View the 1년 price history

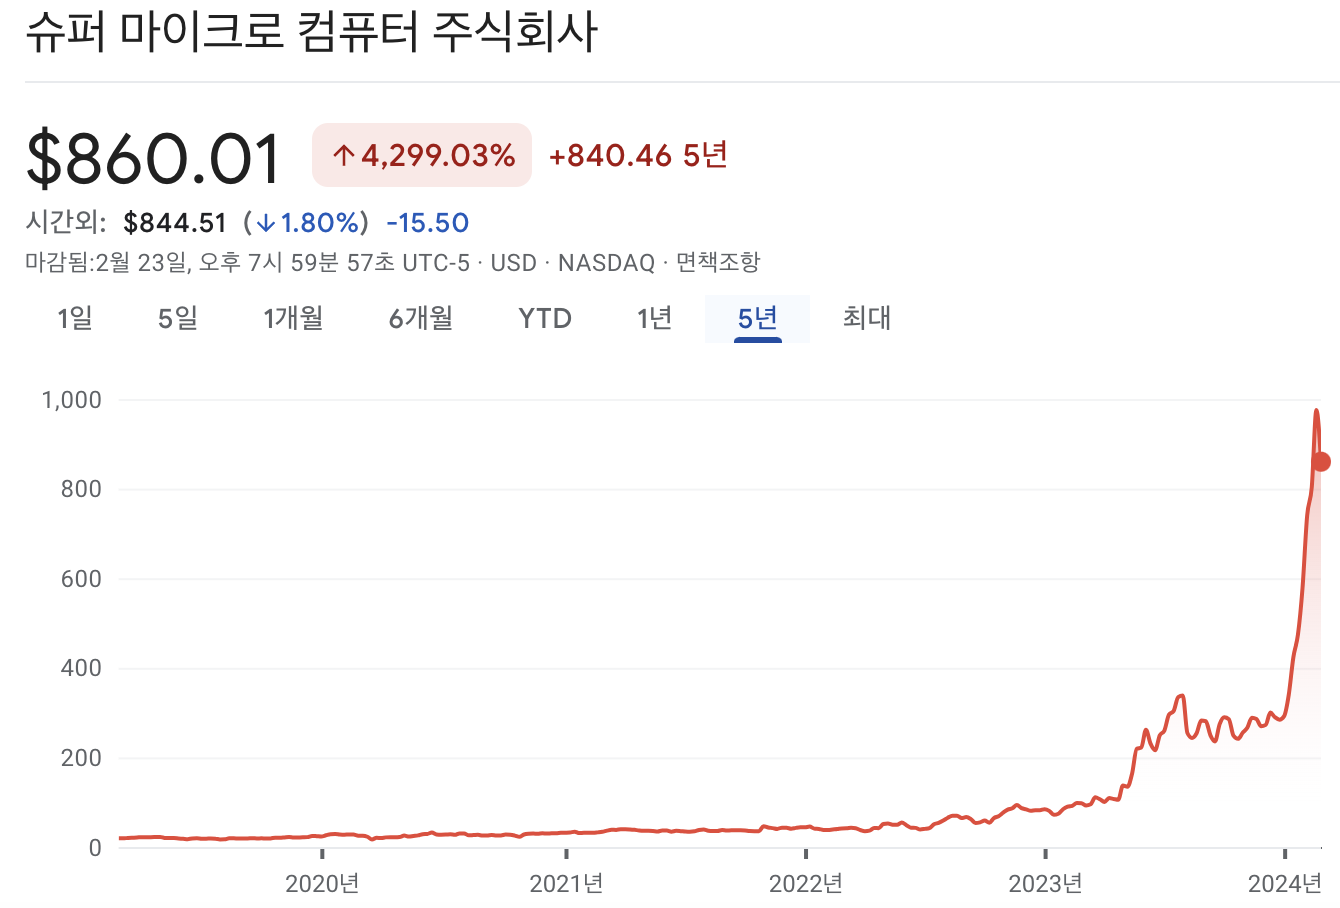652,318
